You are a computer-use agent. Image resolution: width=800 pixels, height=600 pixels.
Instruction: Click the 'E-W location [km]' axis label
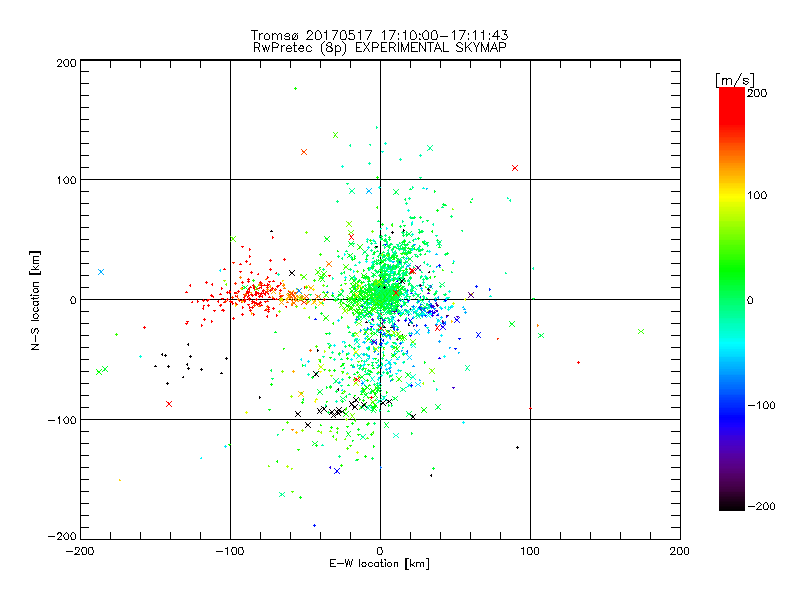pyautogui.click(x=379, y=564)
